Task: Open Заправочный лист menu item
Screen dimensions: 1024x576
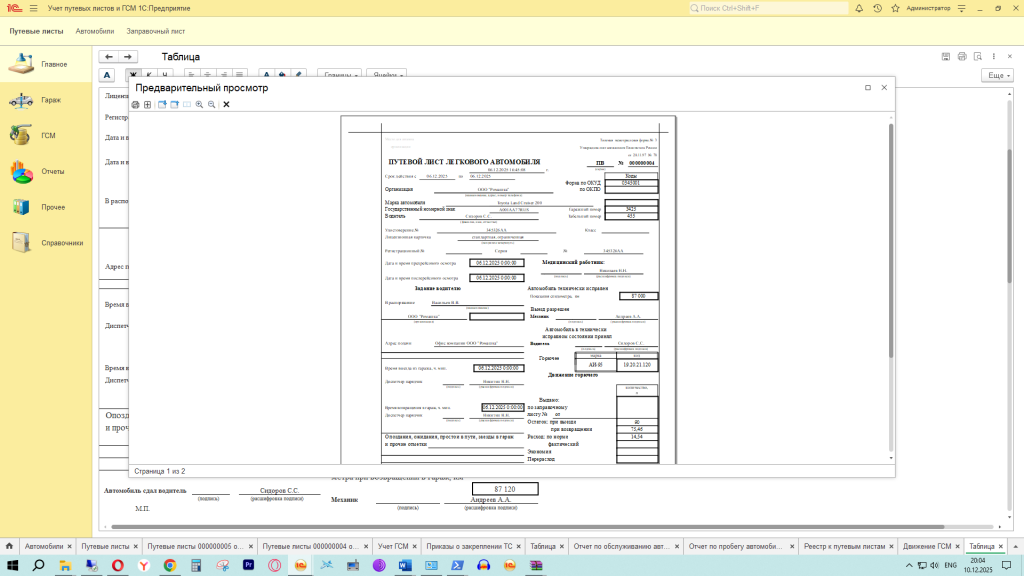Action: [x=155, y=31]
